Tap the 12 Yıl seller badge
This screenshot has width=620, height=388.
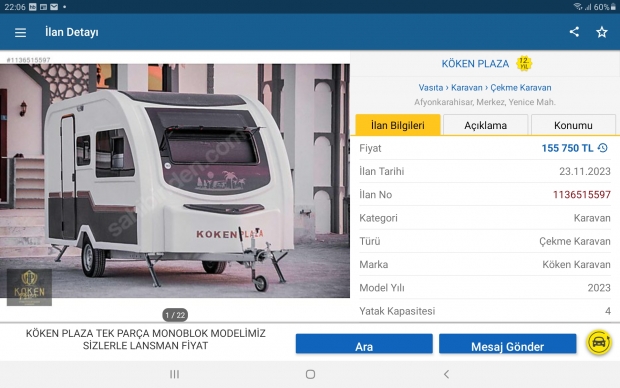[x=524, y=63]
